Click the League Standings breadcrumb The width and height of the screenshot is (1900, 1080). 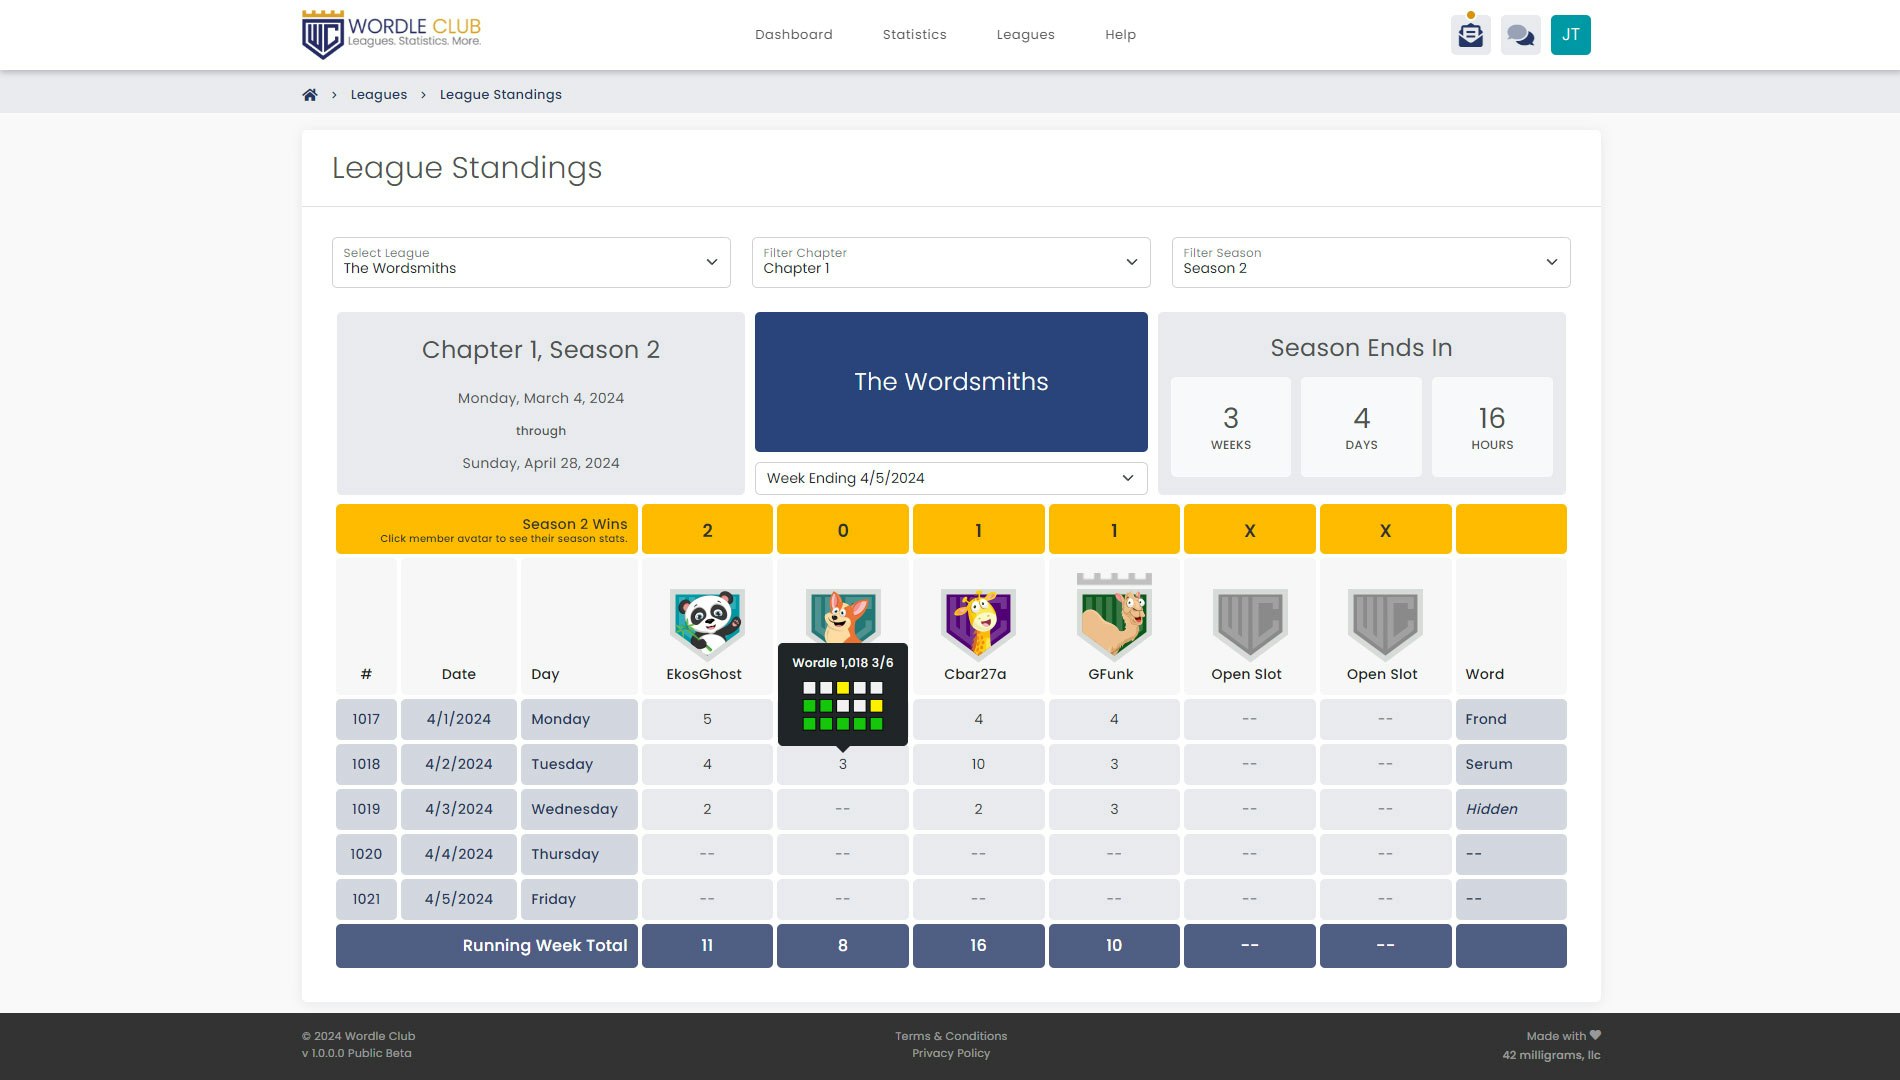501,95
